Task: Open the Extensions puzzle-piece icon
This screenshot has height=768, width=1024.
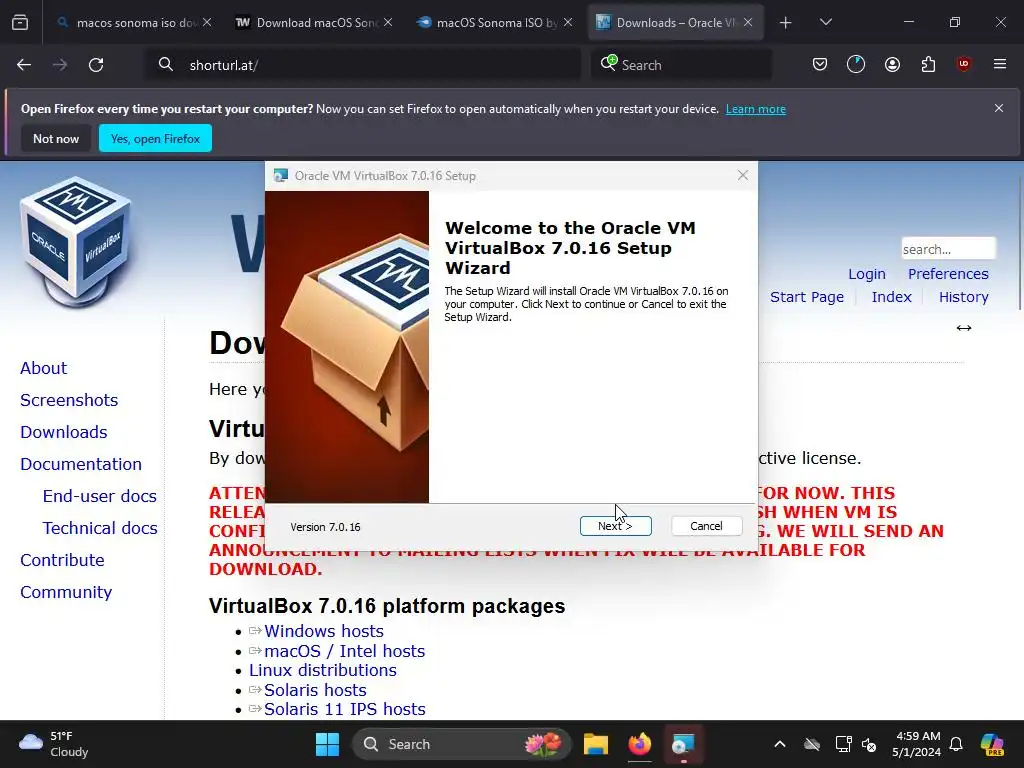Action: [928, 65]
